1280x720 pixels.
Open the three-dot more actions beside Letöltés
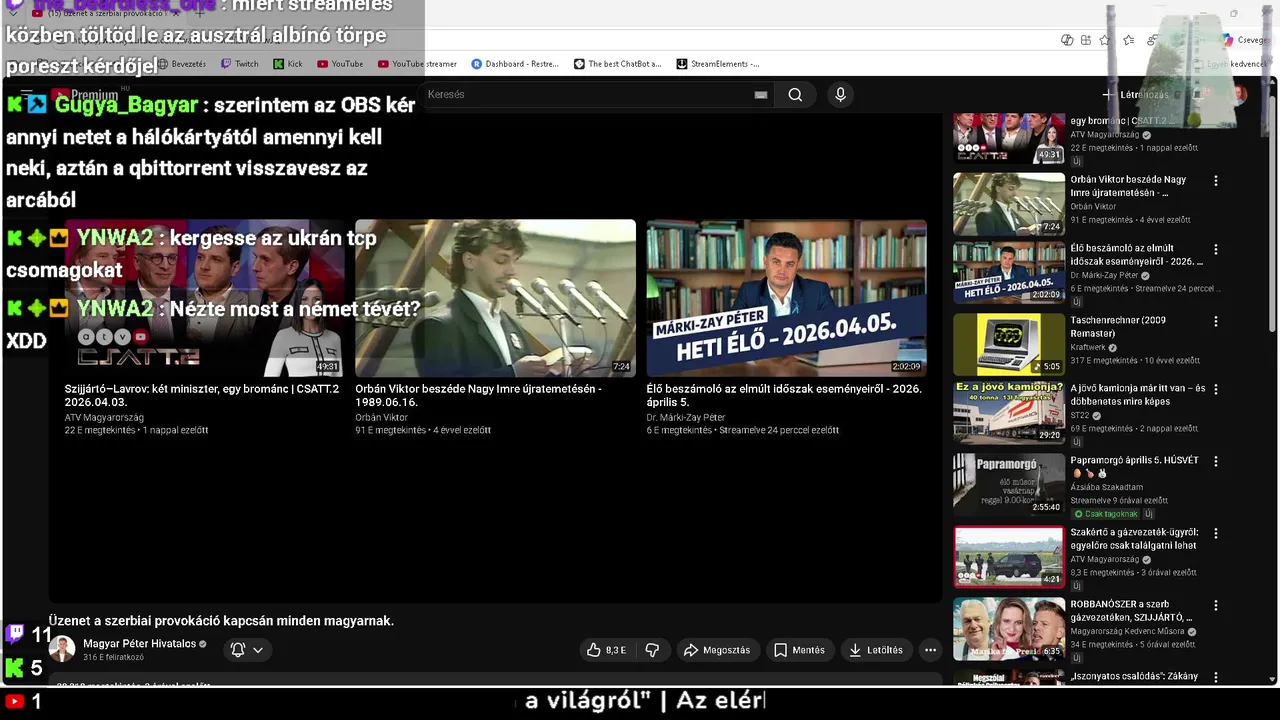(x=930, y=650)
